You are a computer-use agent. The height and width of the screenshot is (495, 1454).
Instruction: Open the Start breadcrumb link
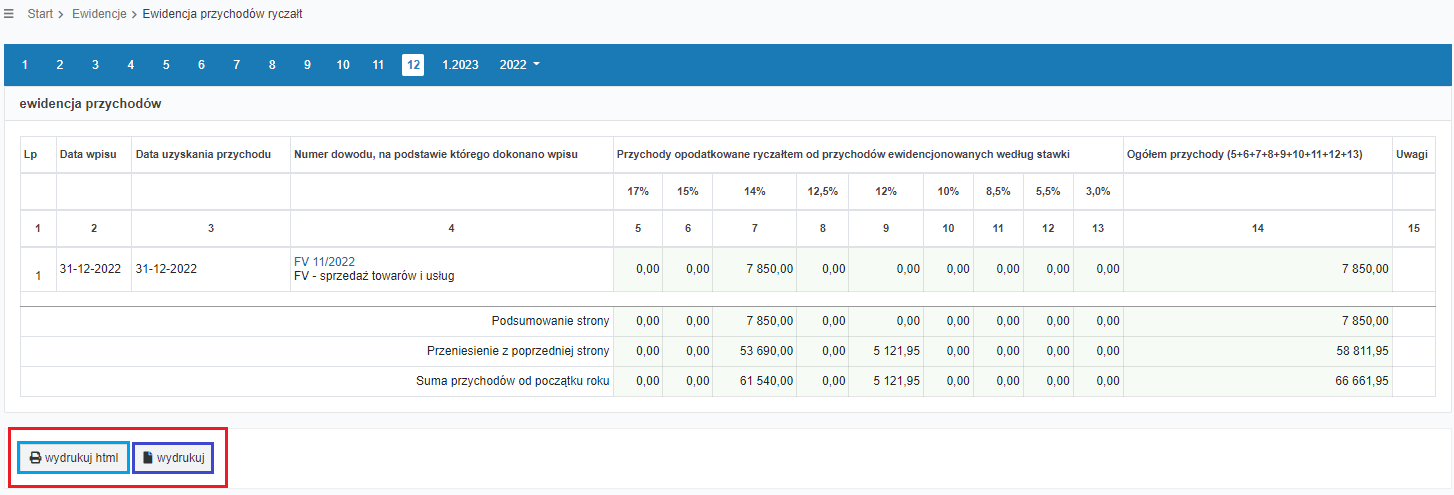coord(41,14)
